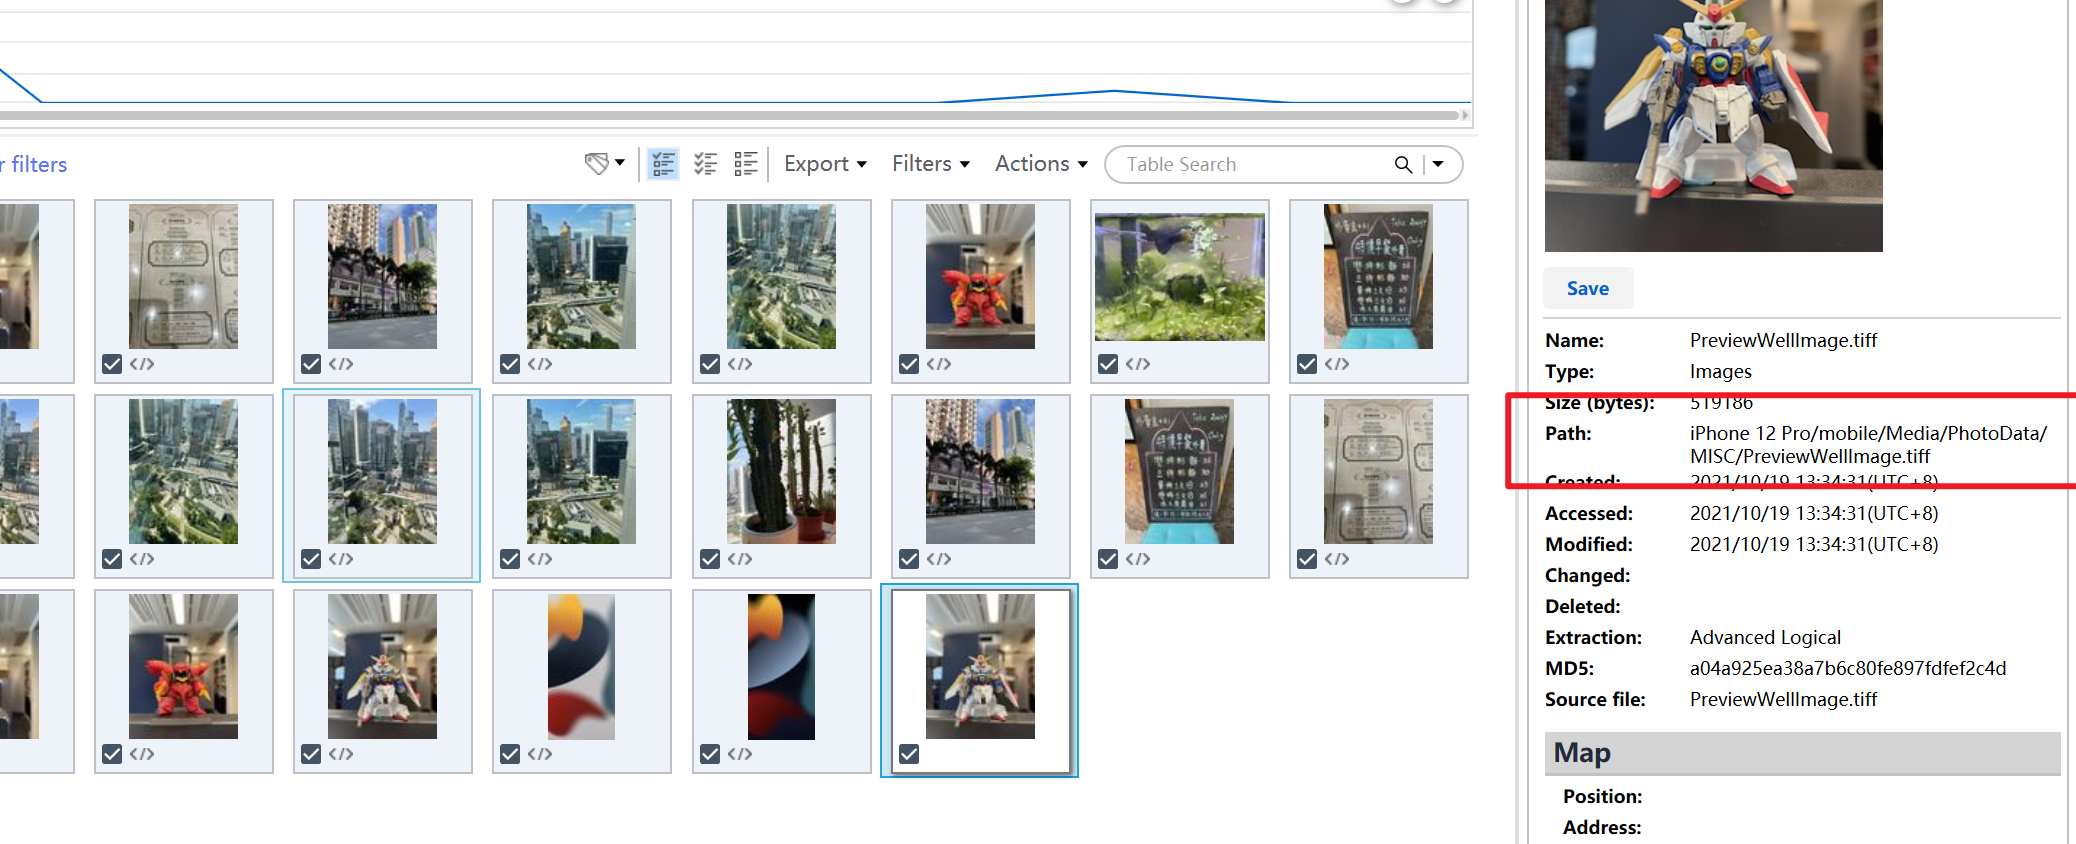Click Extraction value 'Advanced Logical'

tap(1765, 637)
